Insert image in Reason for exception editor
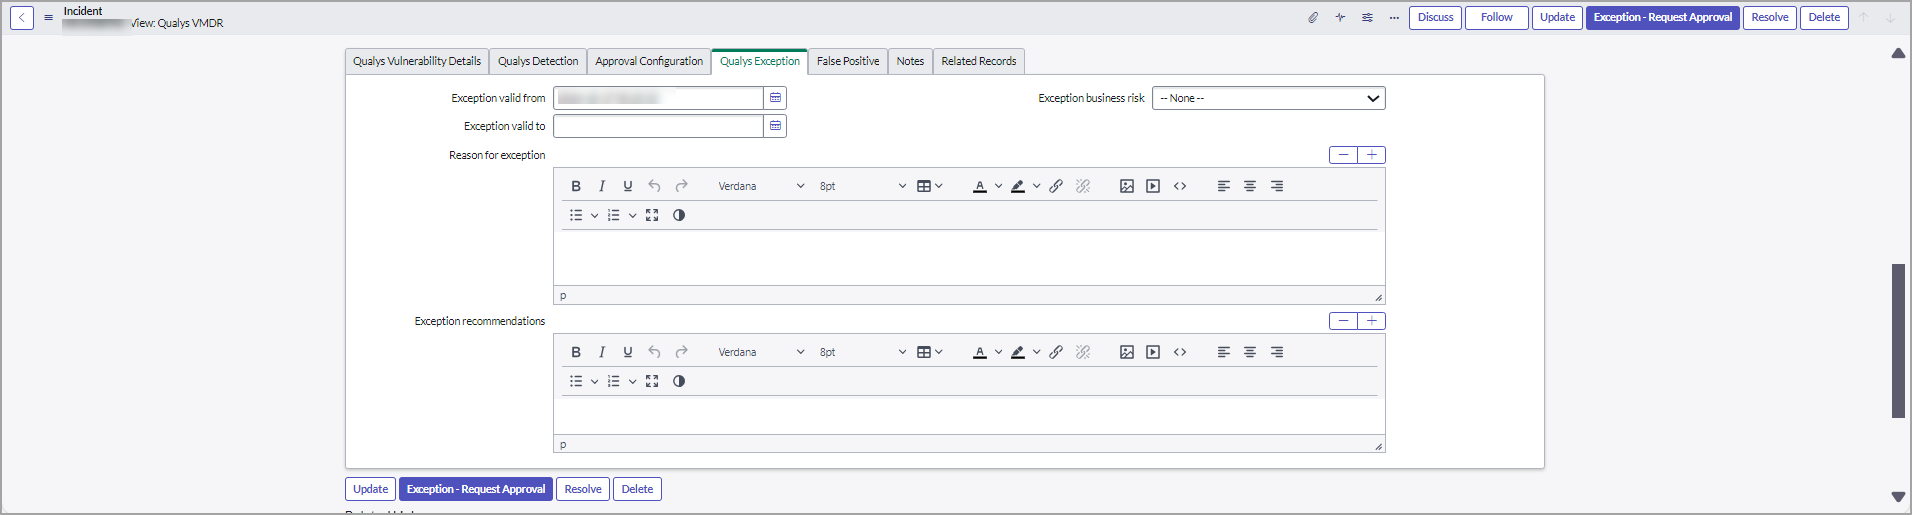 (1127, 186)
